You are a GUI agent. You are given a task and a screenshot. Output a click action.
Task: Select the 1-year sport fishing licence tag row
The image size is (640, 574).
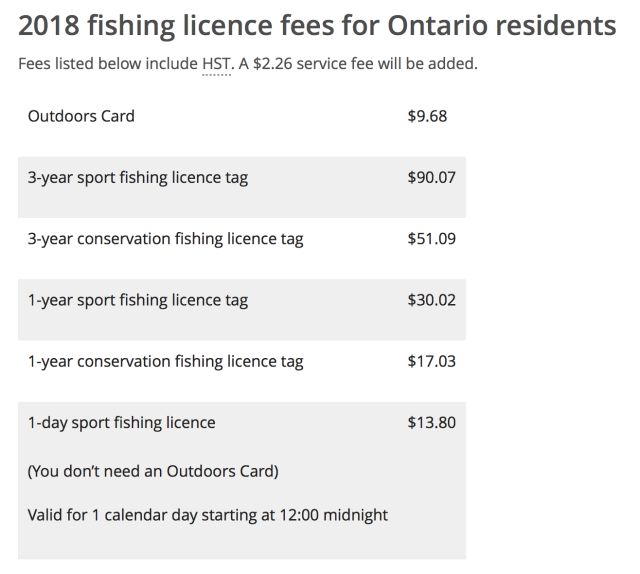242,310
